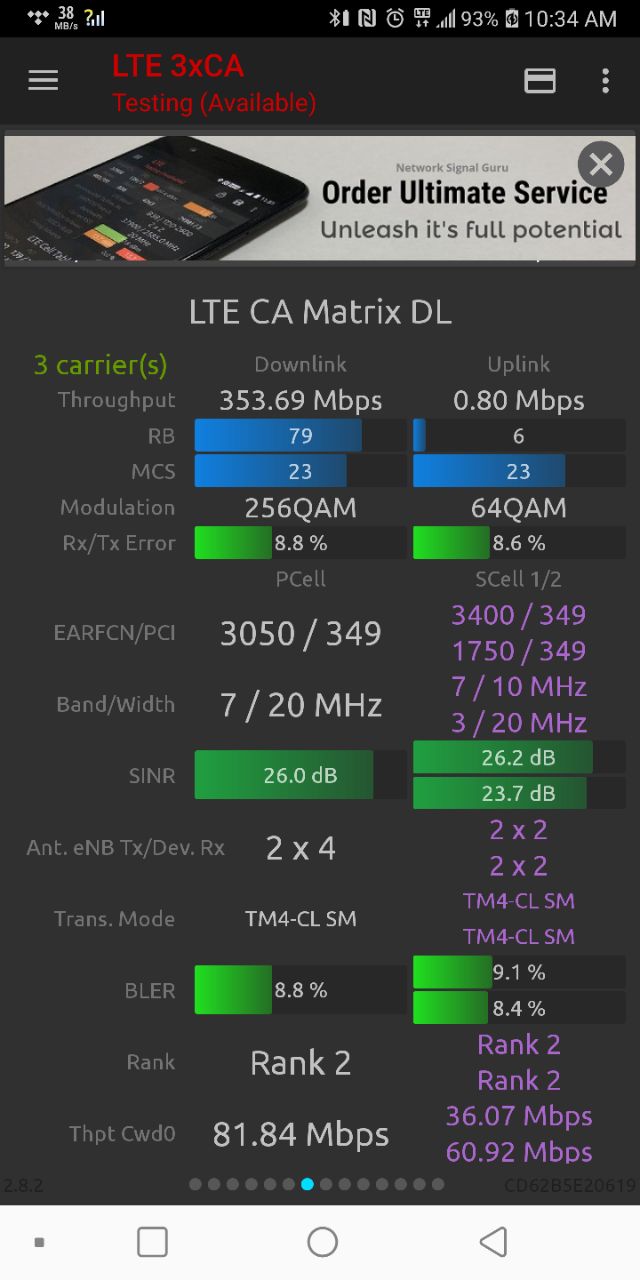Viewport: 640px width, 1280px height.
Task: Tap the Android back navigation button
Action: point(493,1242)
